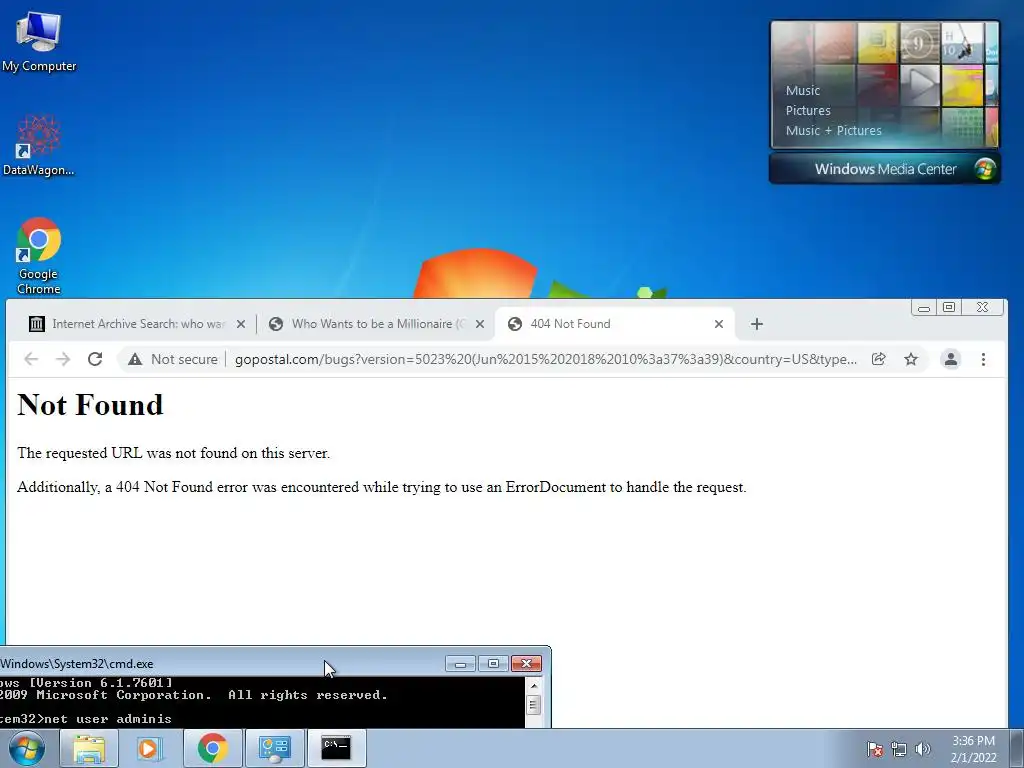Image resolution: width=1024 pixels, height=768 pixels.
Task: Reload the 404 page
Action: coord(95,359)
